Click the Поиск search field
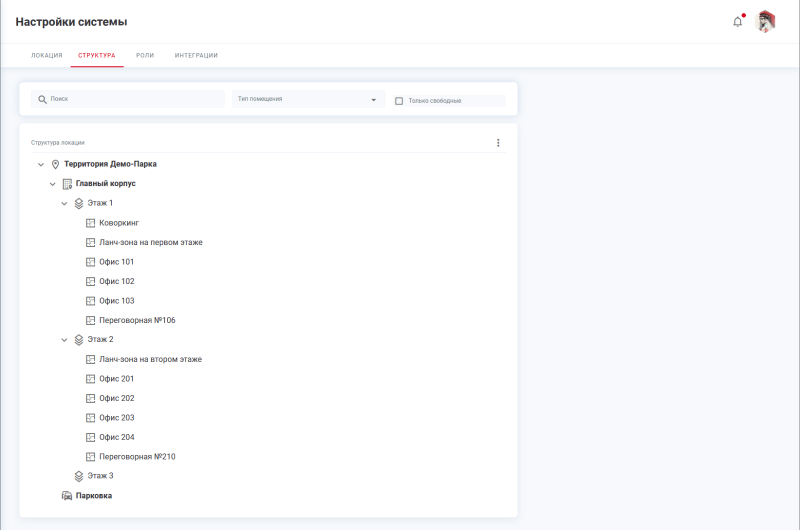Image resolution: width=800 pixels, height=530 pixels. pyautogui.click(x=135, y=100)
